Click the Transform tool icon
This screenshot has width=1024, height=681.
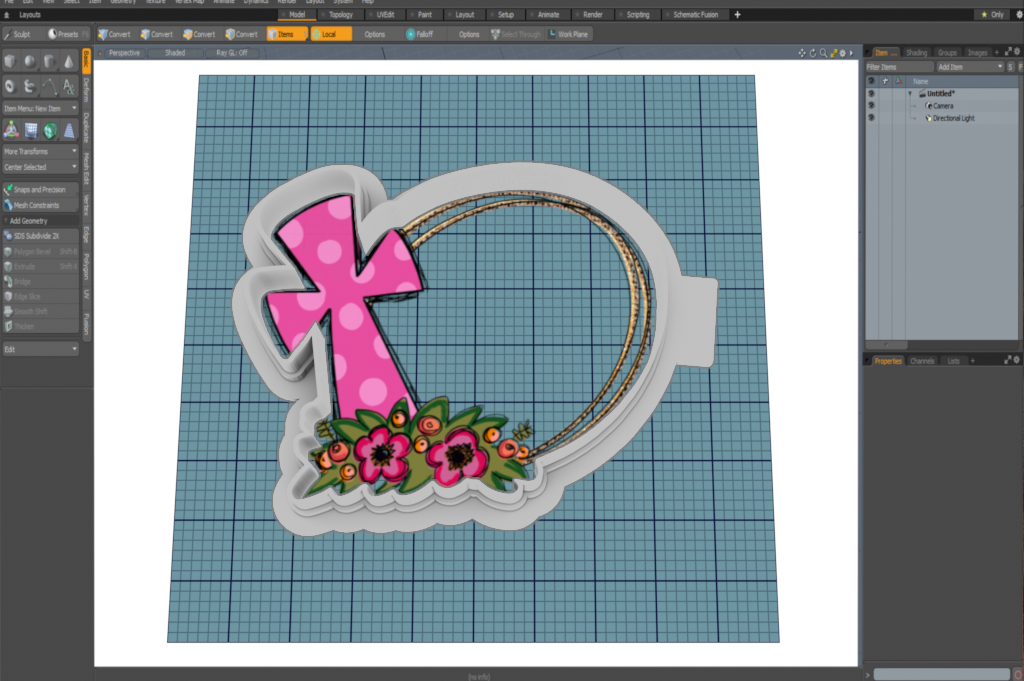[10, 130]
